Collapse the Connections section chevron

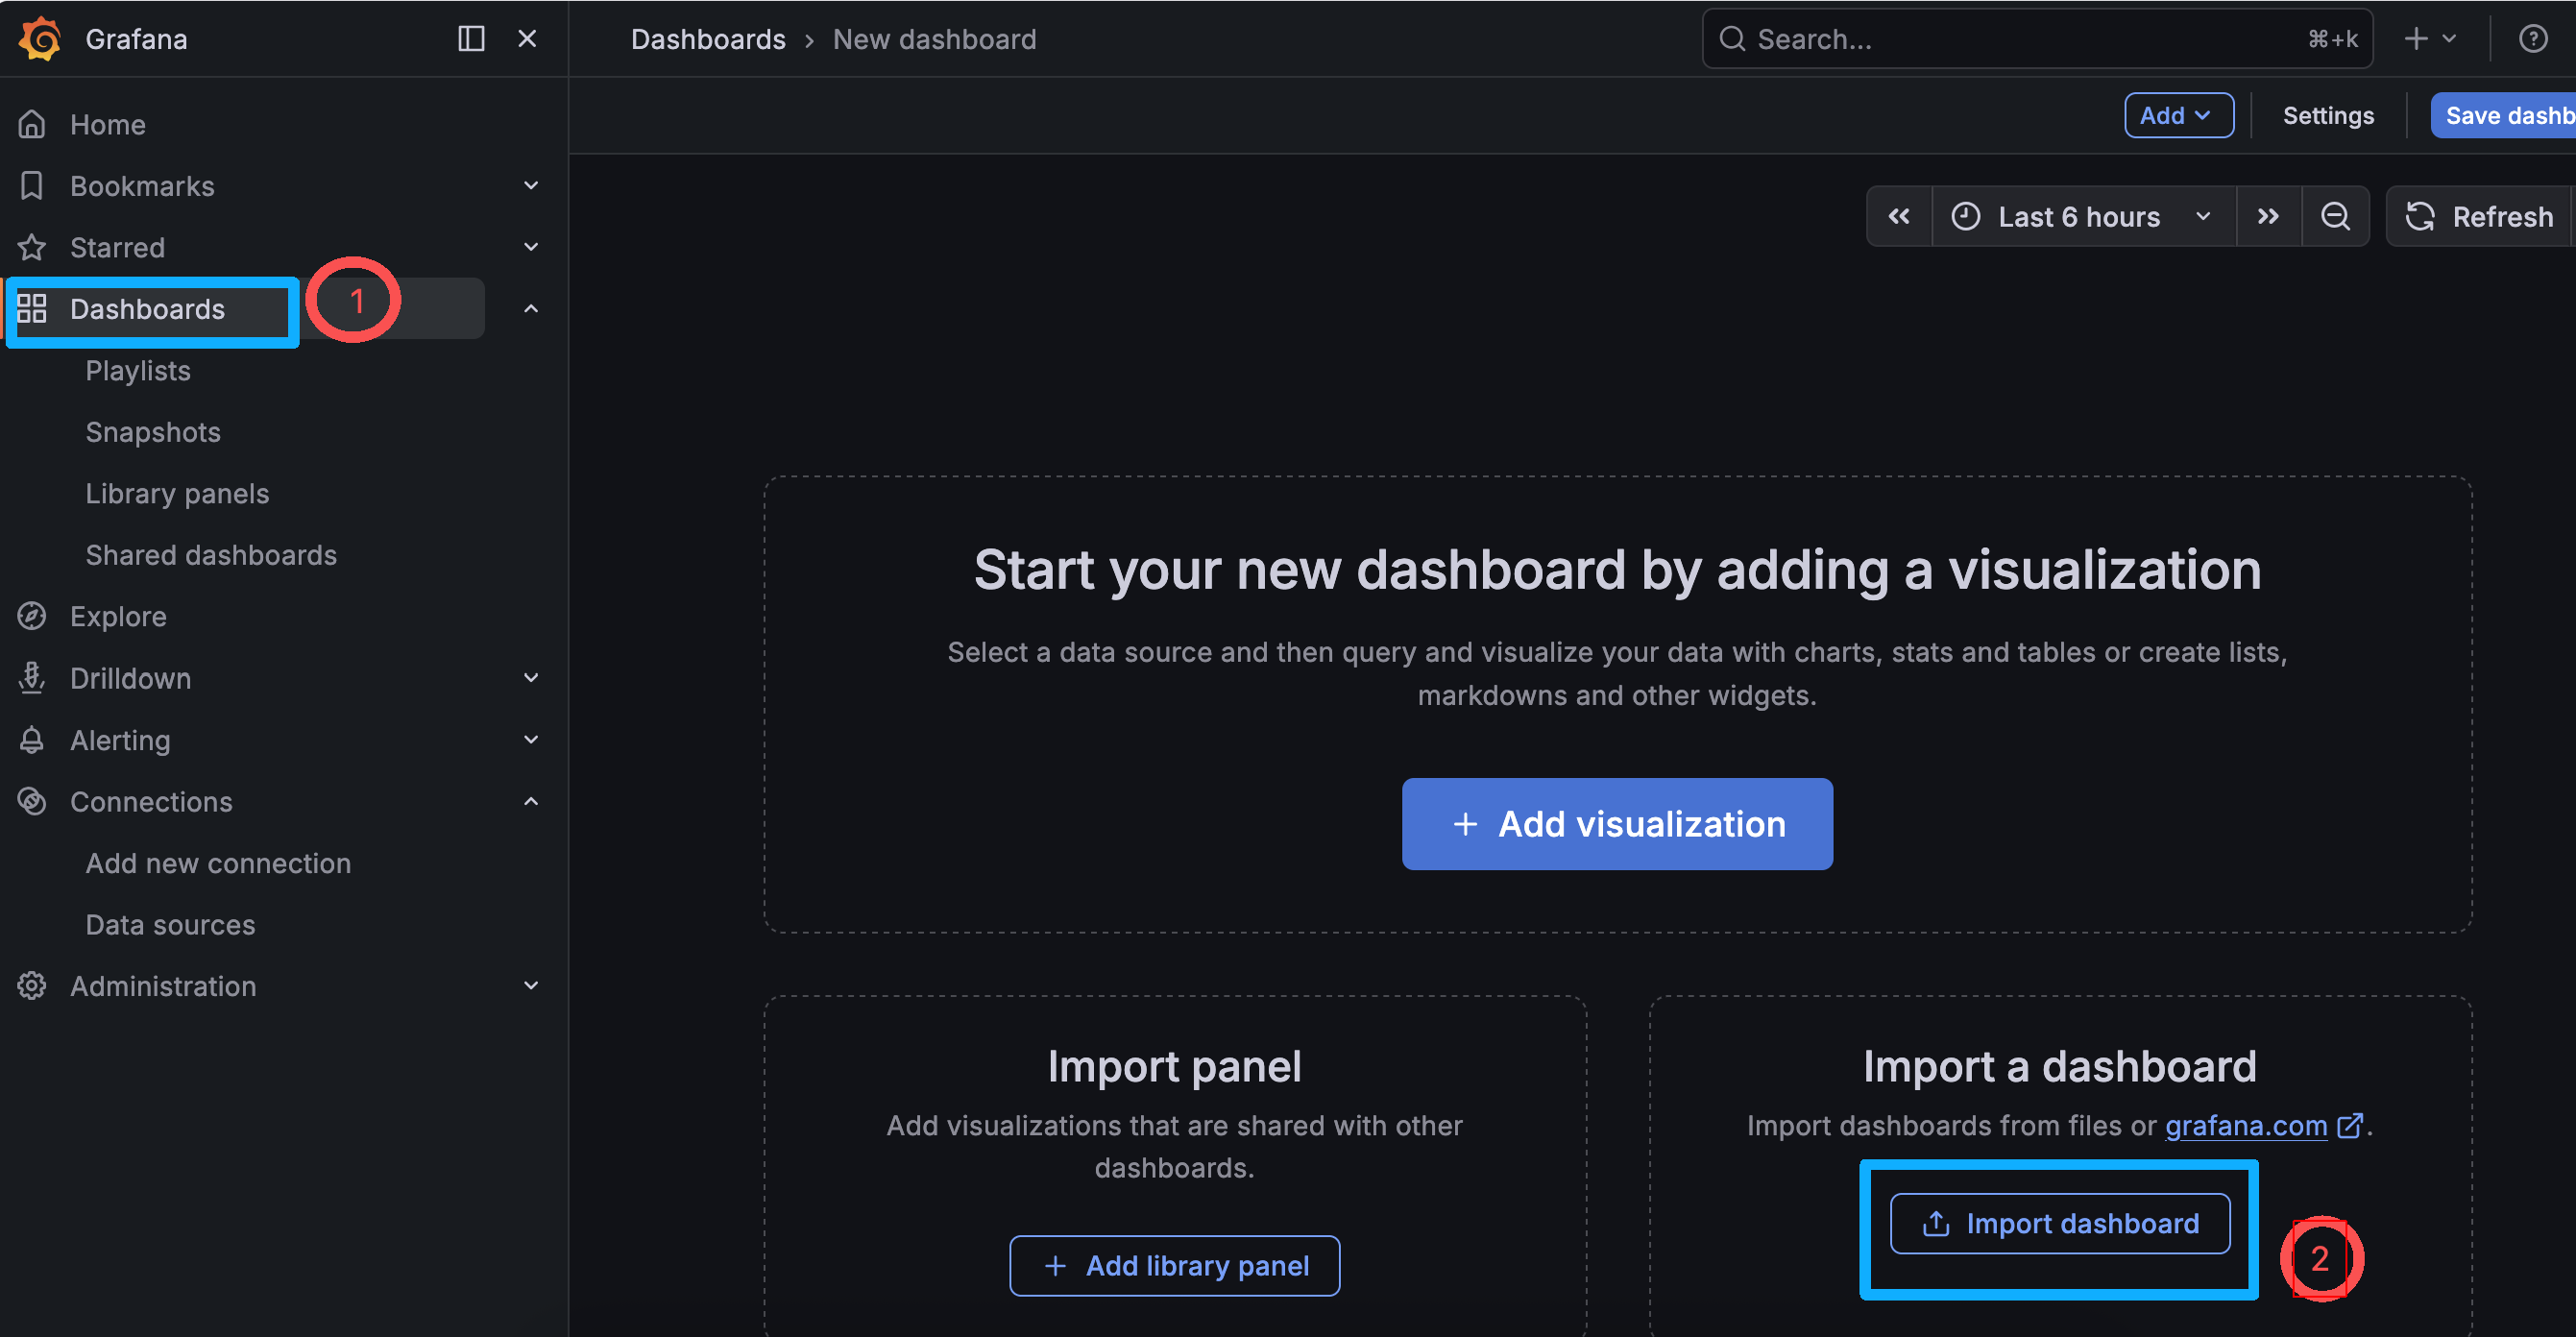point(531,801)
